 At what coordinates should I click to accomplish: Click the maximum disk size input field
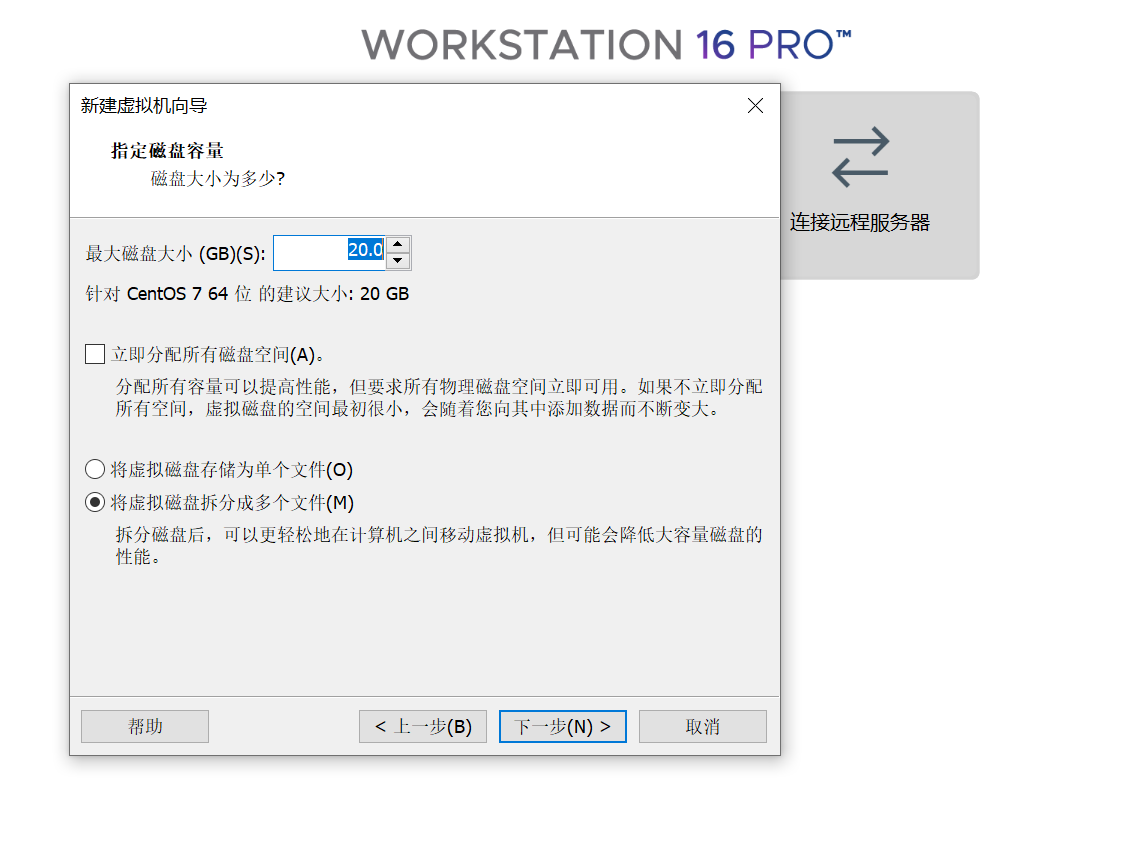tap(329, 253)
